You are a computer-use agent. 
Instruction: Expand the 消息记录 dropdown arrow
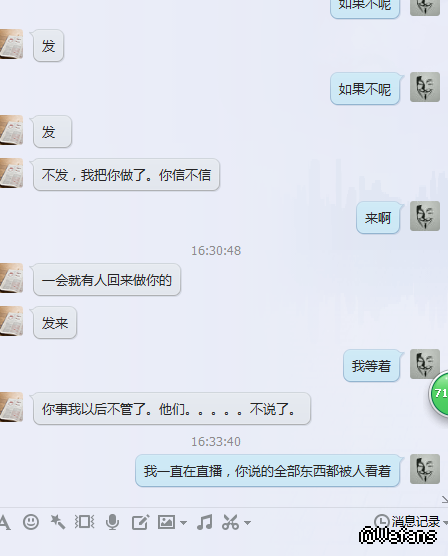[x=445, y=522]
